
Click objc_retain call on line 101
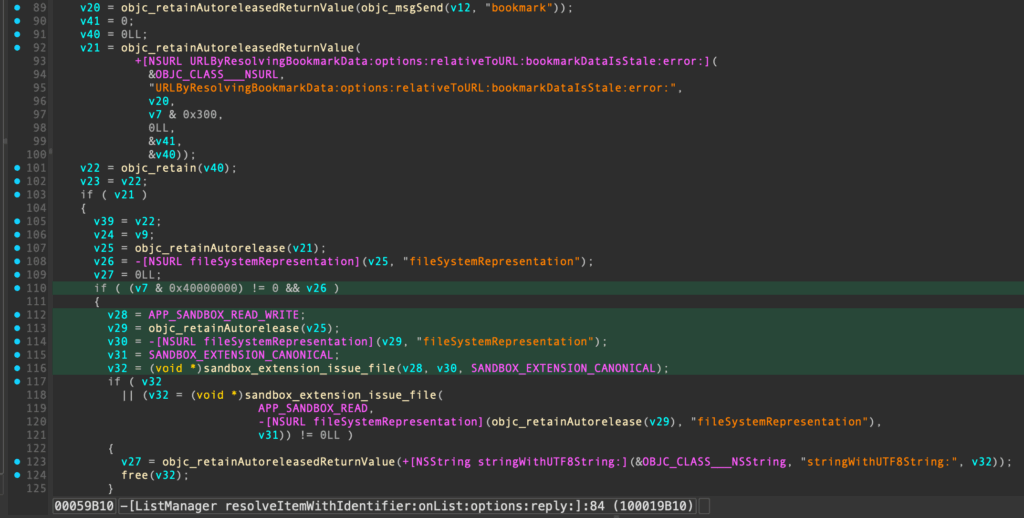click(x=159, y=168)
